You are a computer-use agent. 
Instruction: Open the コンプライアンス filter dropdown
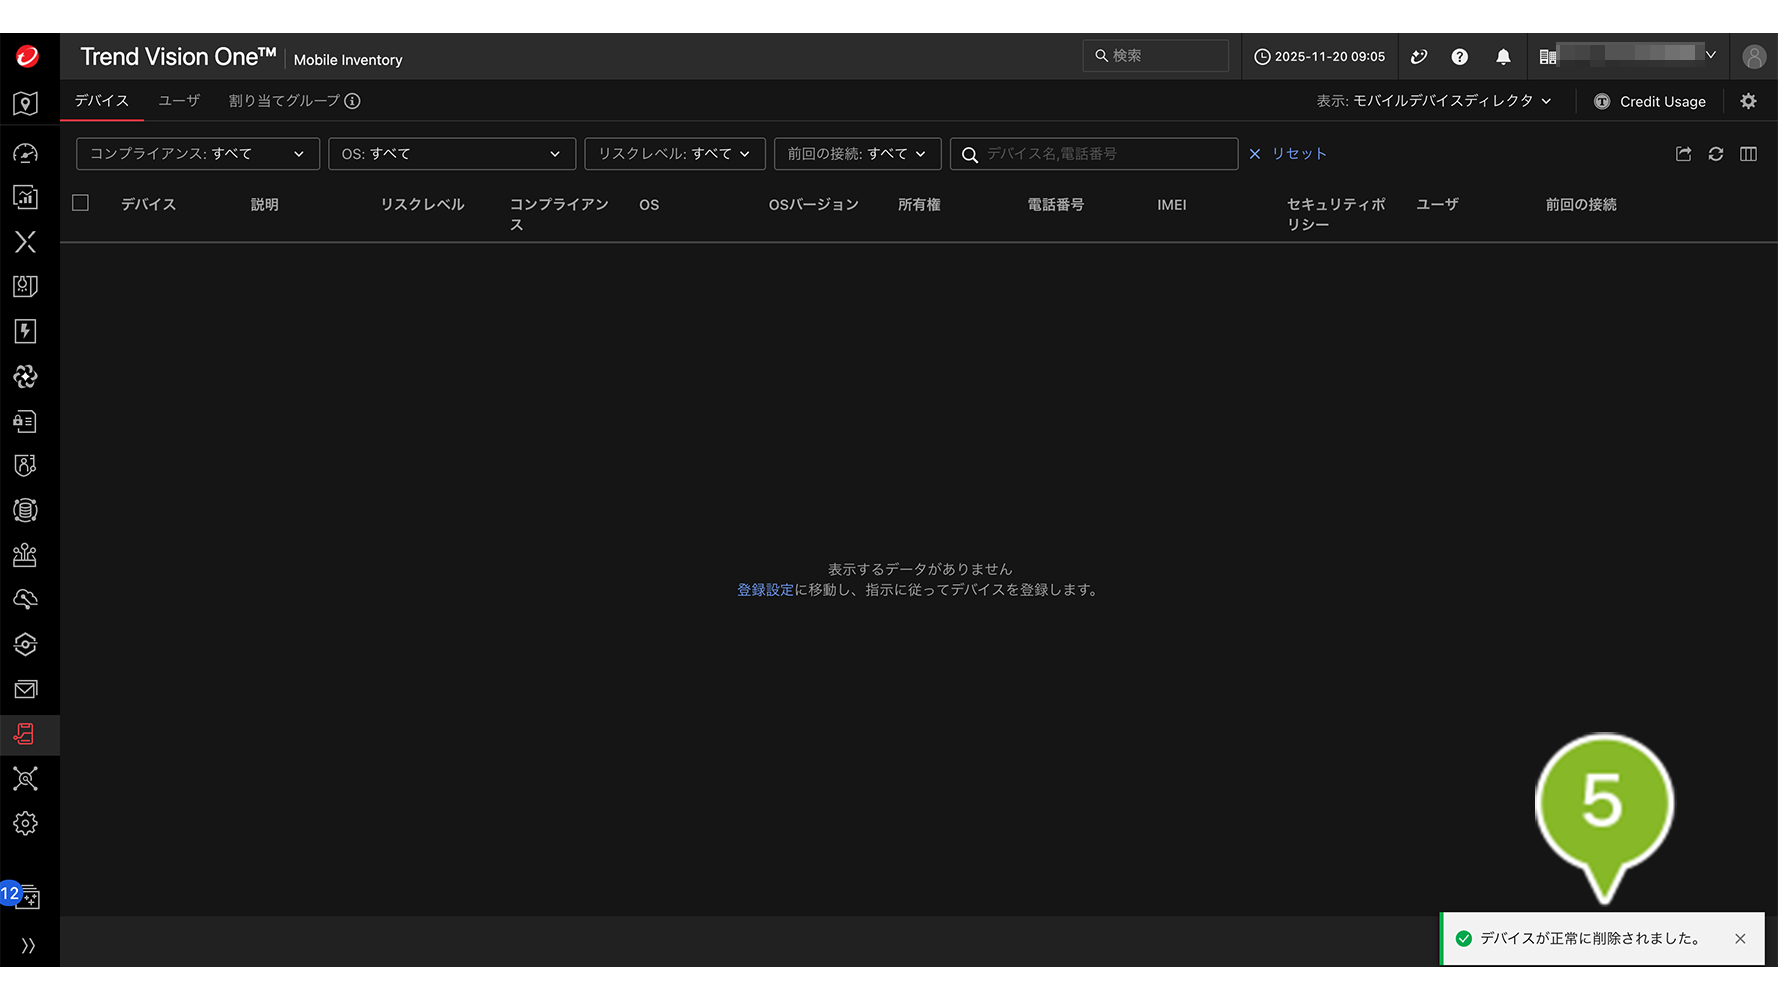[197, 154]
